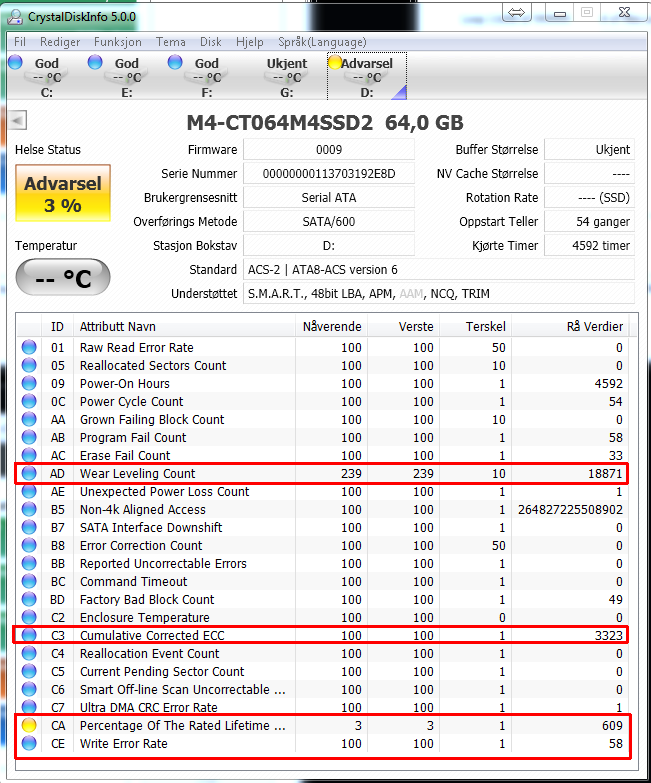
Task: Select the D: Advarsel drive tab
Action: coord(367,77)
